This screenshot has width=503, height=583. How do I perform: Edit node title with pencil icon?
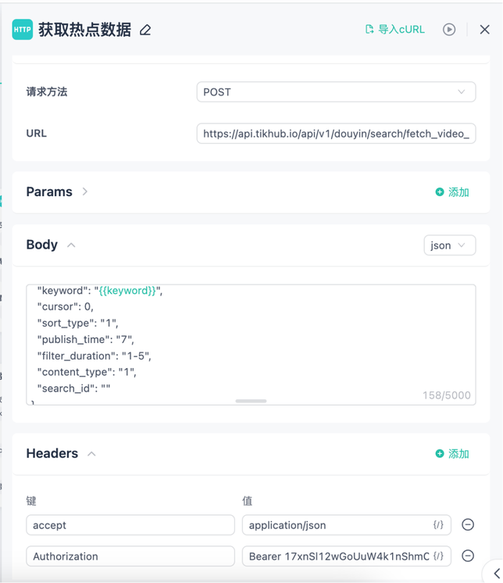tap(145, 30)
